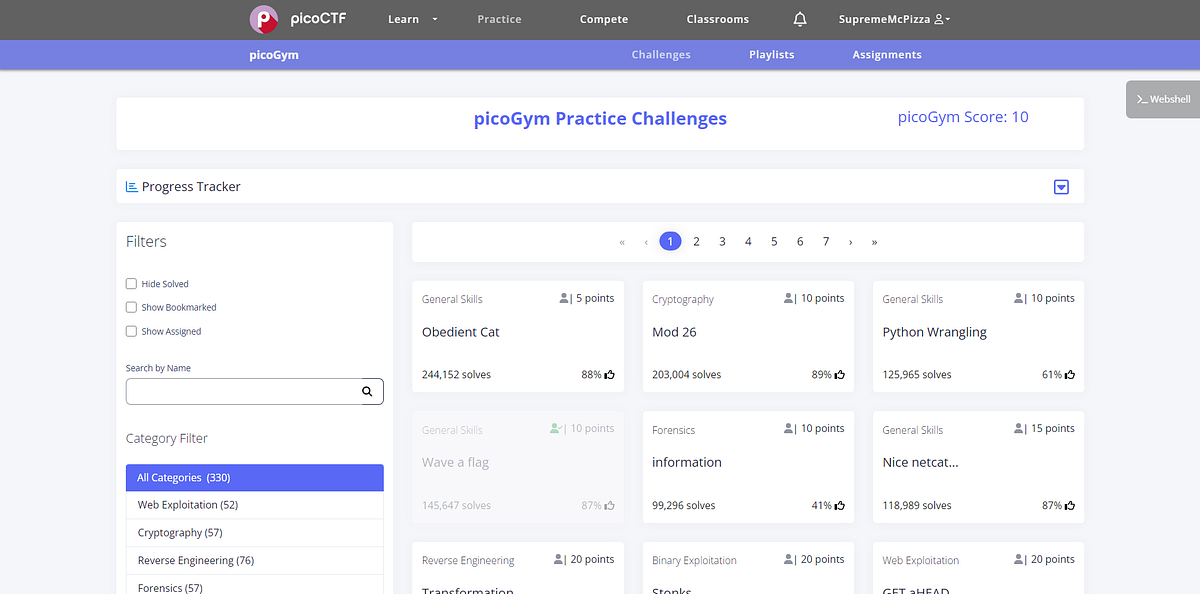Collapse the Progress Tracker panel
The width and height of the screenshot is (1200, 594).
pyautogui.click(x=1061, y=187)
